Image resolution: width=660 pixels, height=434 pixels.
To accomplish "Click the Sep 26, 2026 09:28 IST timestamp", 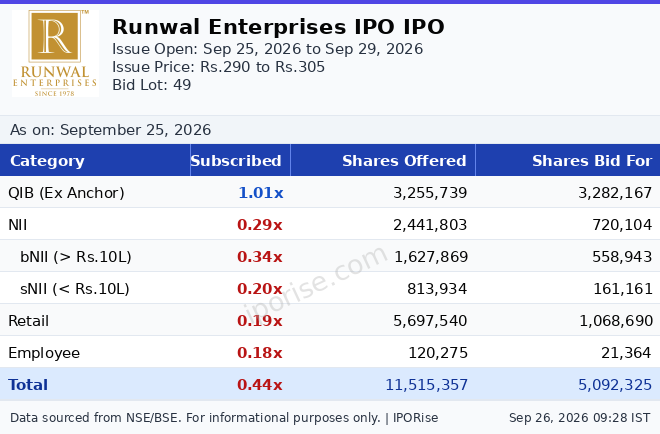I will point(580,418).
